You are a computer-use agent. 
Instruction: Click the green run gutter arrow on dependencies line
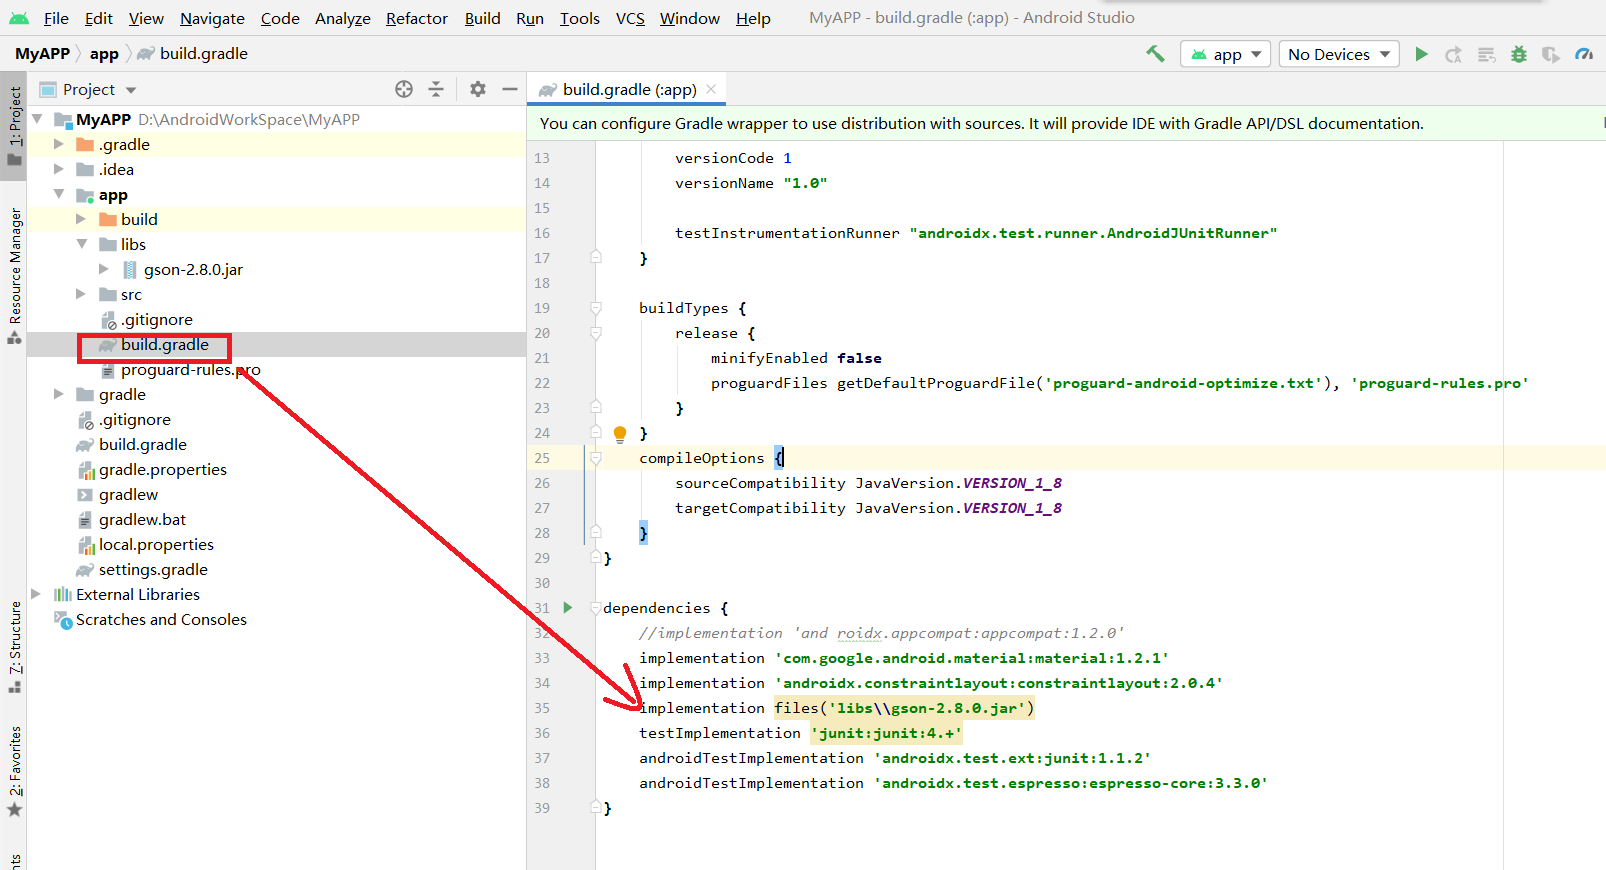[568, 608]
